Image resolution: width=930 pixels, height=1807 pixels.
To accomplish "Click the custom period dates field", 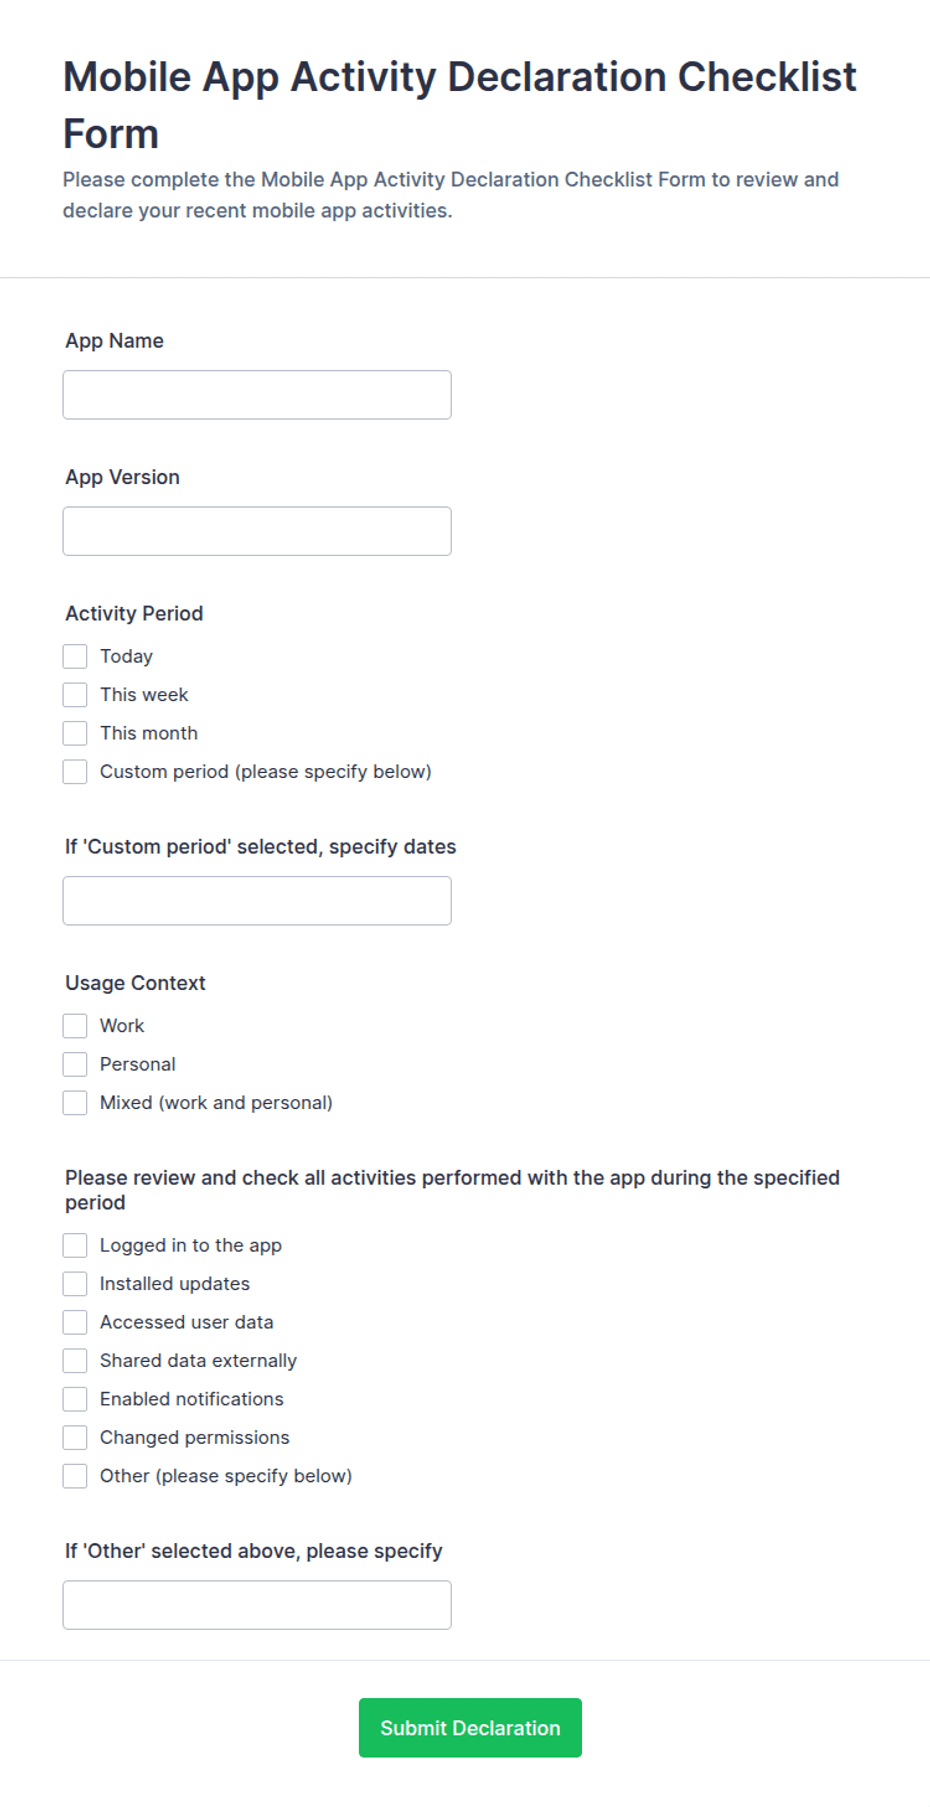I will coord(257,901).
